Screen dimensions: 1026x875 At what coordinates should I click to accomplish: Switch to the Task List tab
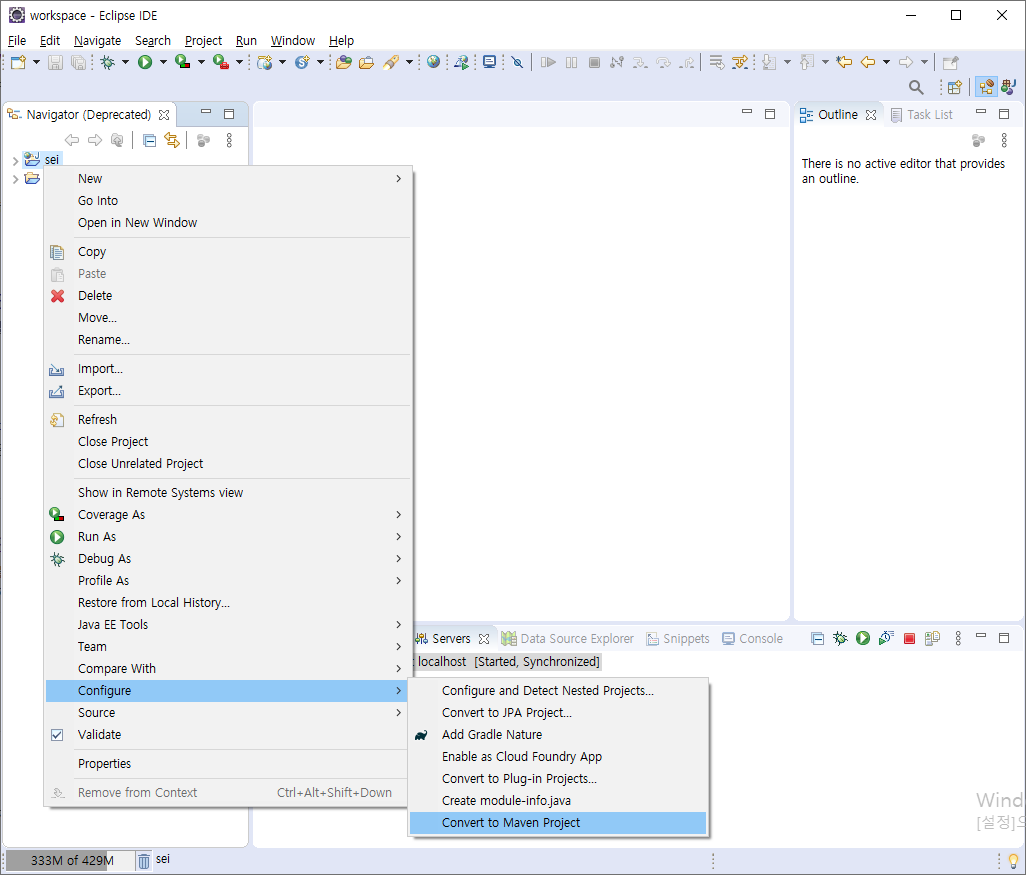[922, 115]
